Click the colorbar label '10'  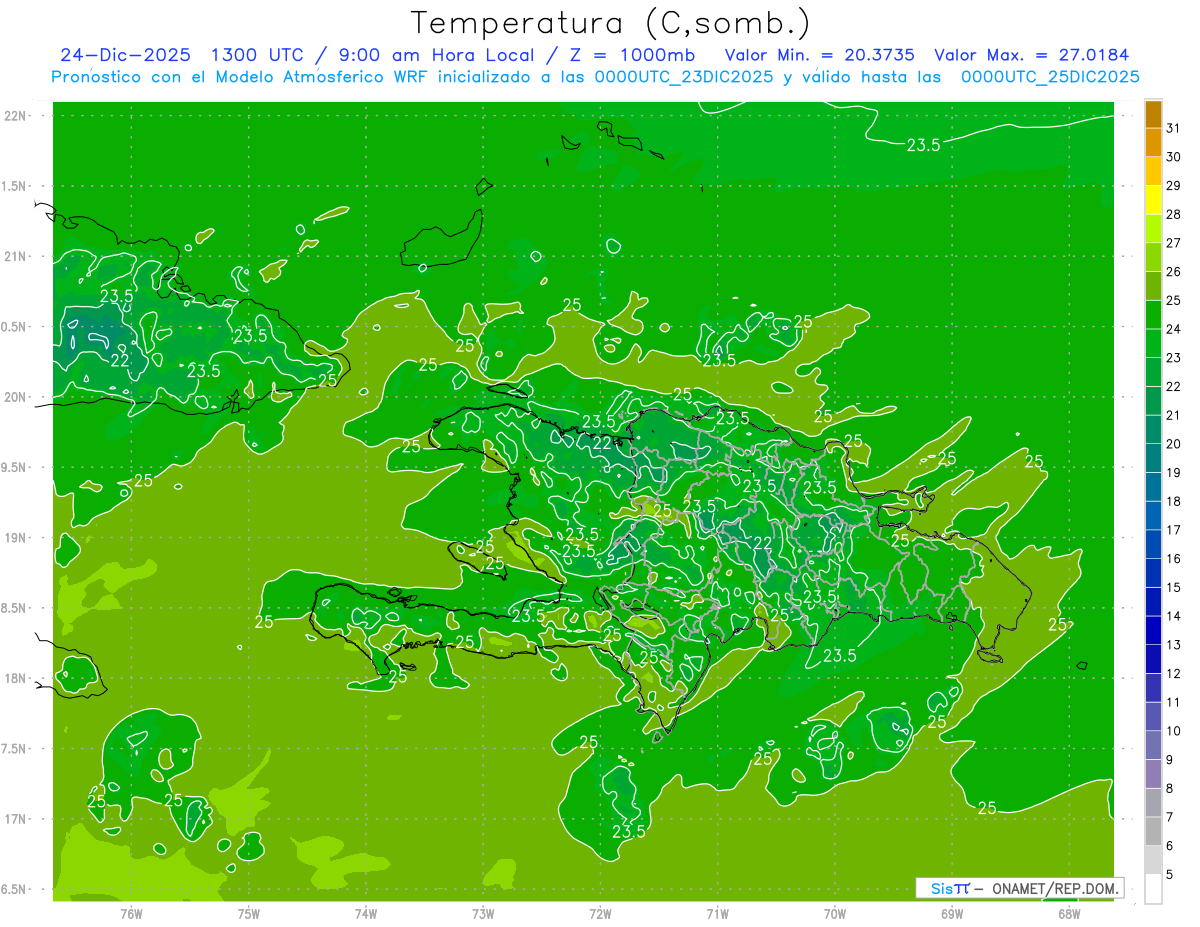(x=1174, y=731)
